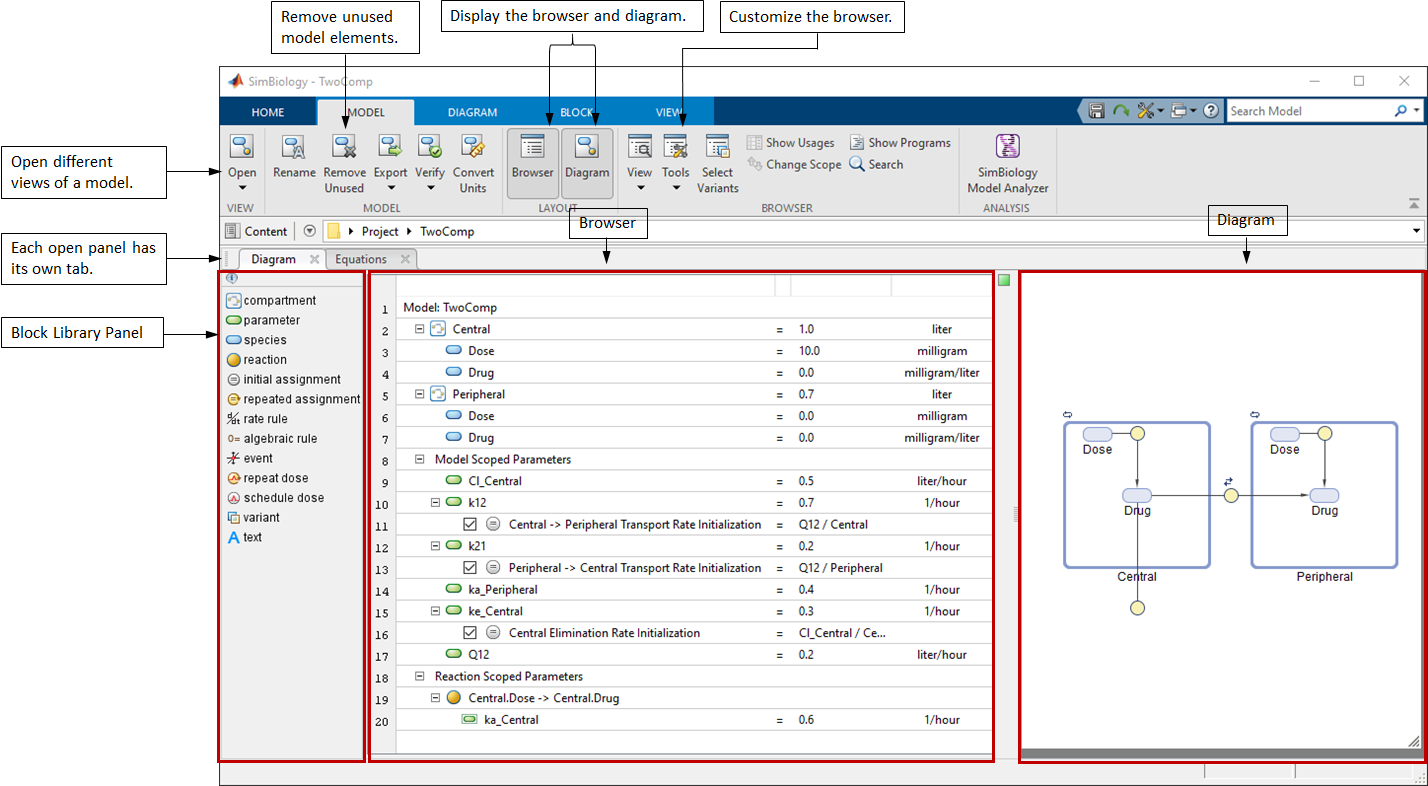Remove unused model elements

(x=344, y=163)
